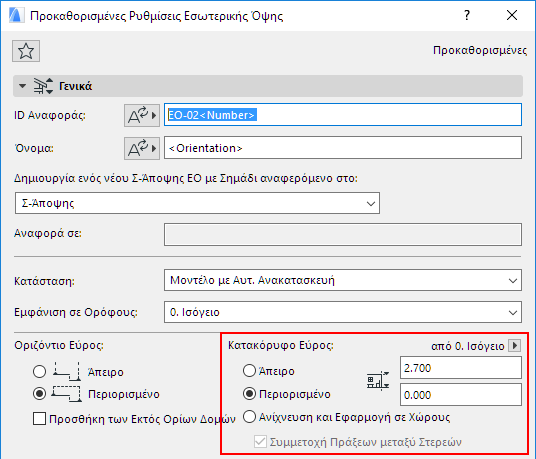Collapse the Γενικά section triangle
This screenshot has width=536, height=459.
[x=23, y=86]
